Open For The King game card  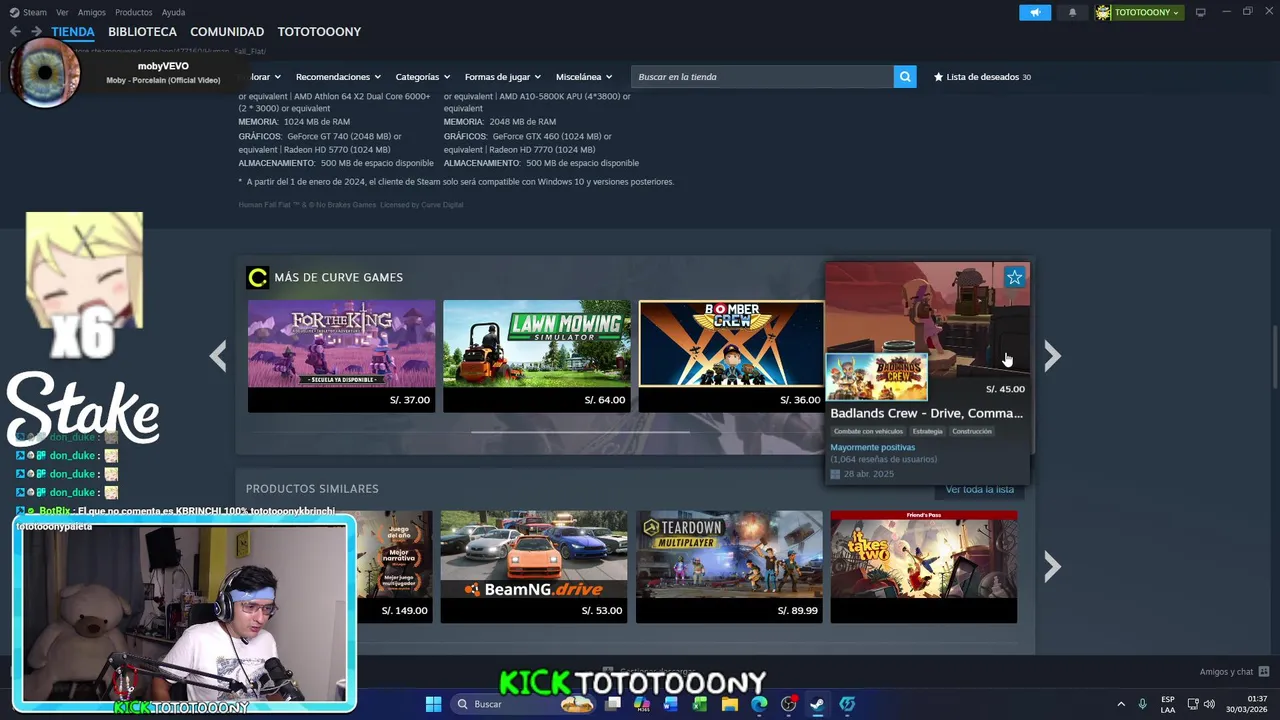click(341, 356)
